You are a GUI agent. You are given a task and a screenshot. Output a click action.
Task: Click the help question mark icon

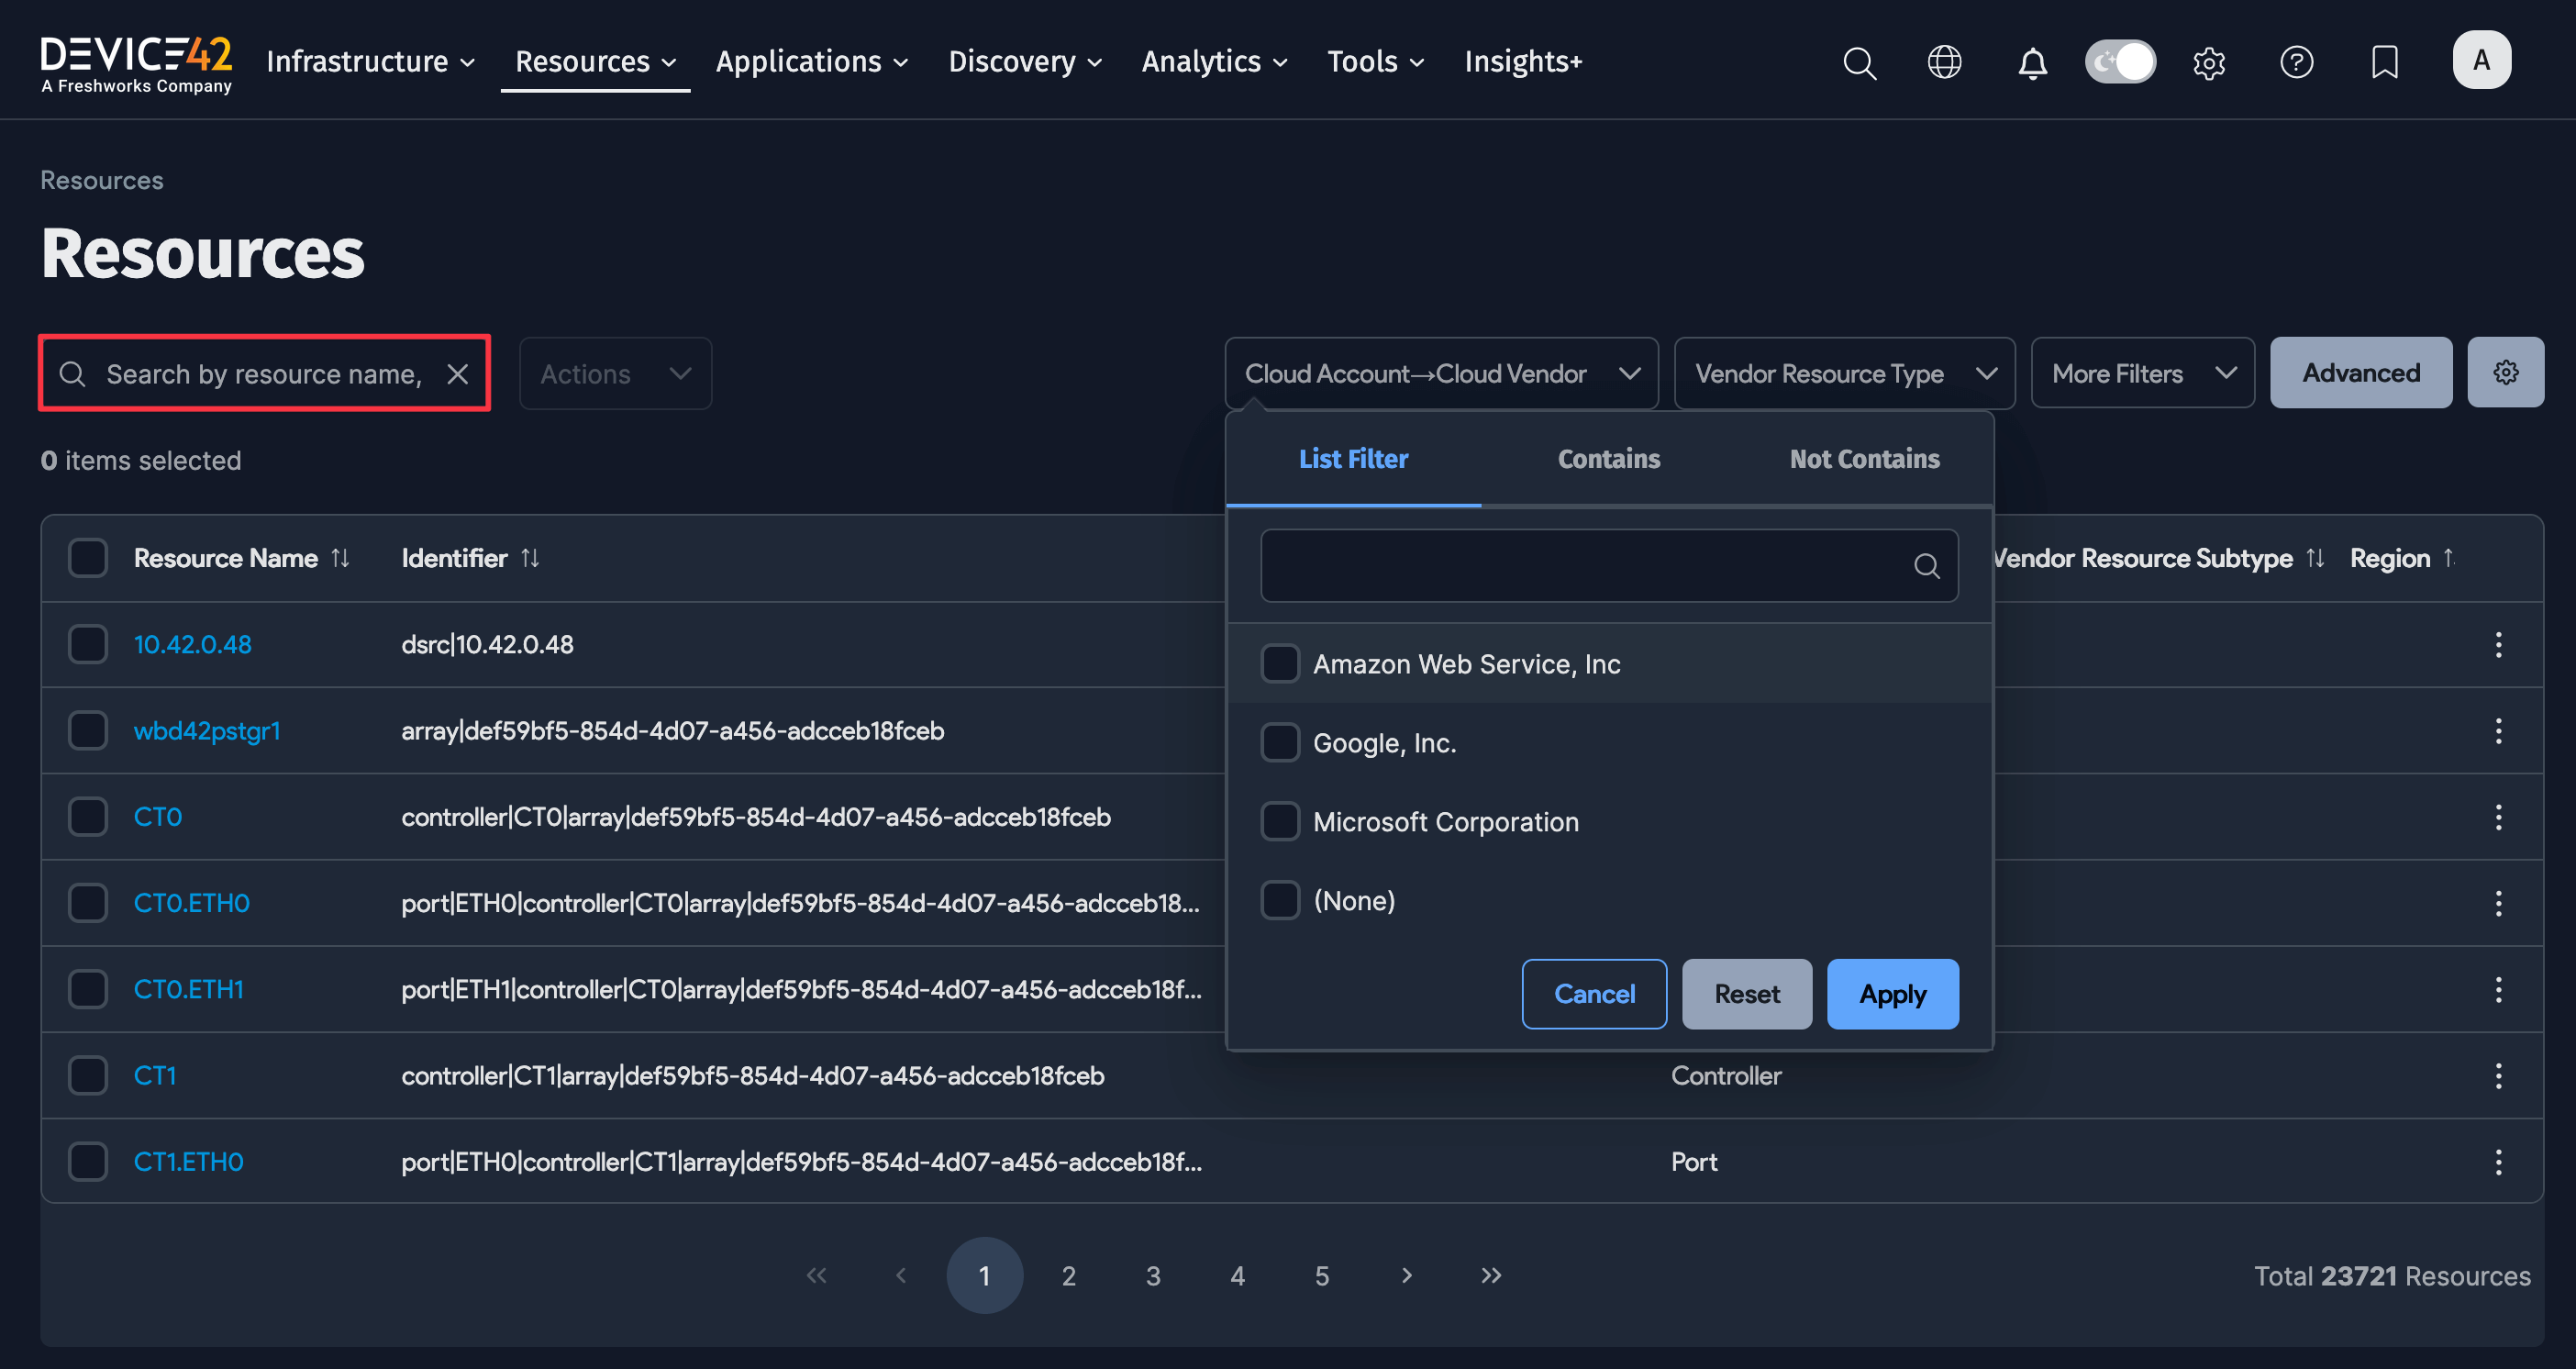click(2297, 62)
